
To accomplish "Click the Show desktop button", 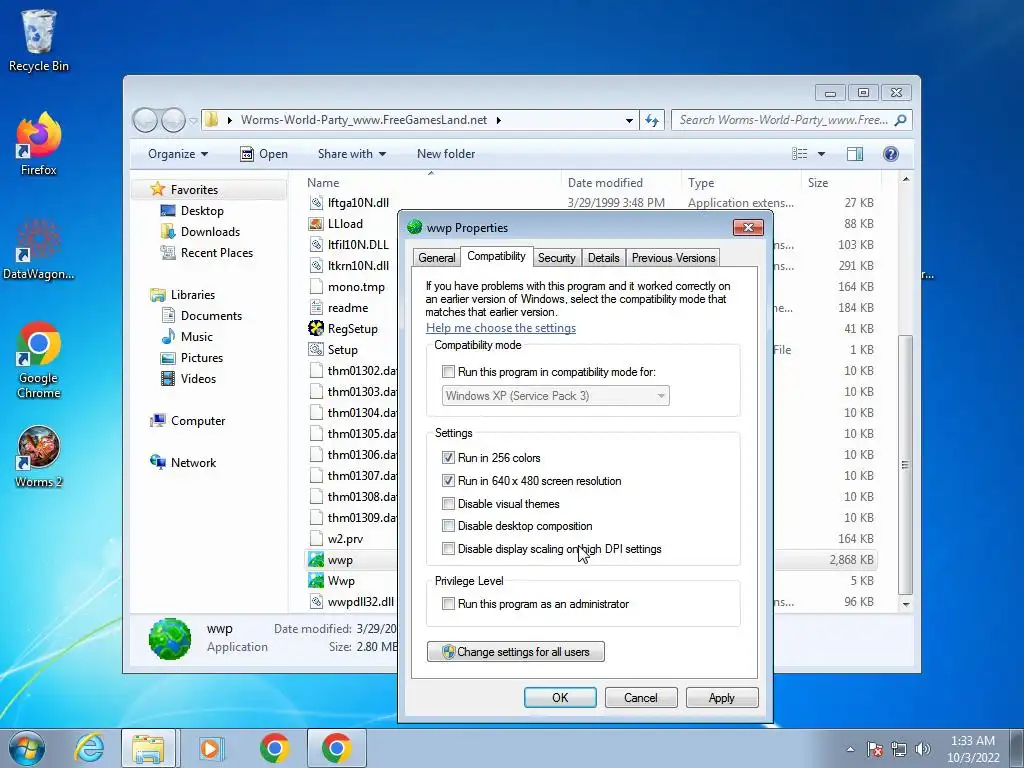I will (x=1017, y=748).
